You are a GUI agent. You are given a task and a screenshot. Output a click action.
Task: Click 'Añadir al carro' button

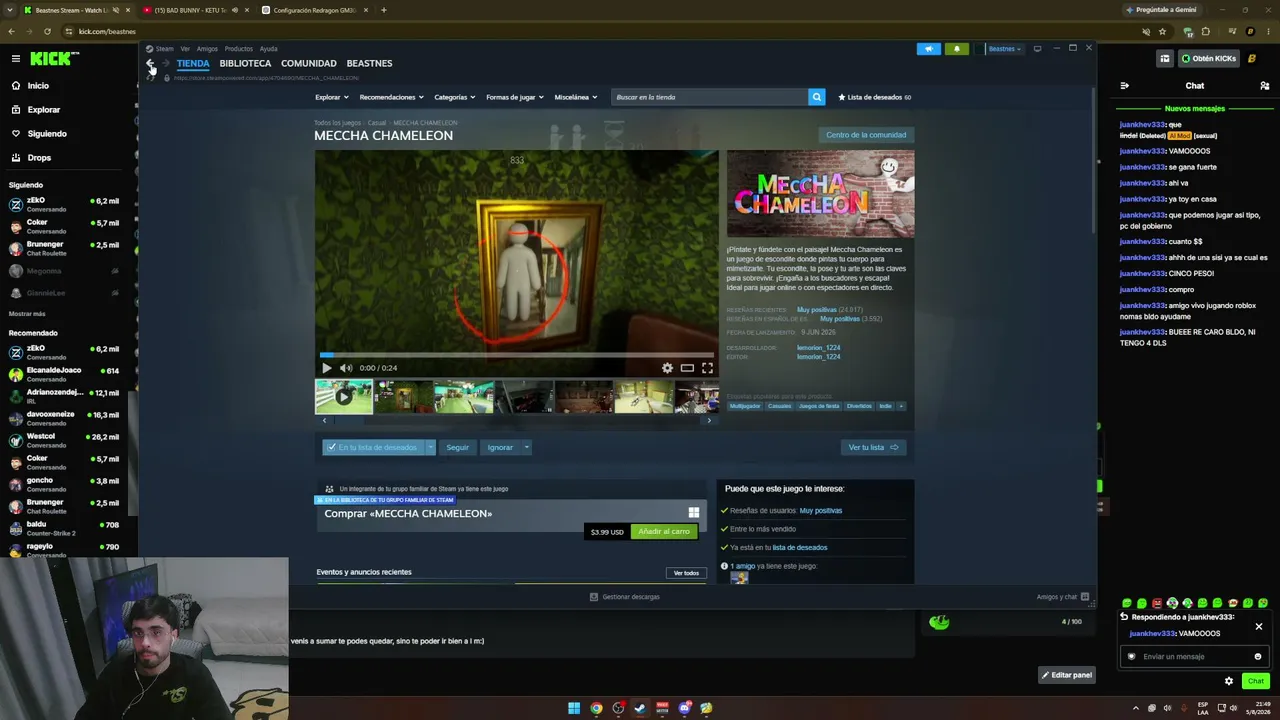pyautogui.click(x=664, y=532)
